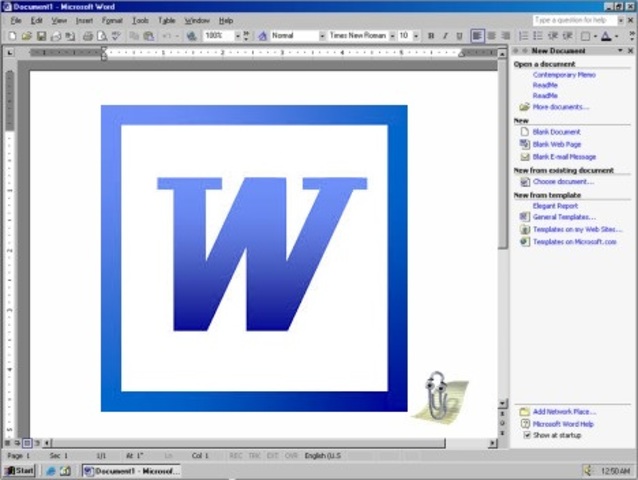Open the Zoom 100% dropdown
Image resolution: width=638 pixels, height=480 pixels.
(x=238, y=36)
